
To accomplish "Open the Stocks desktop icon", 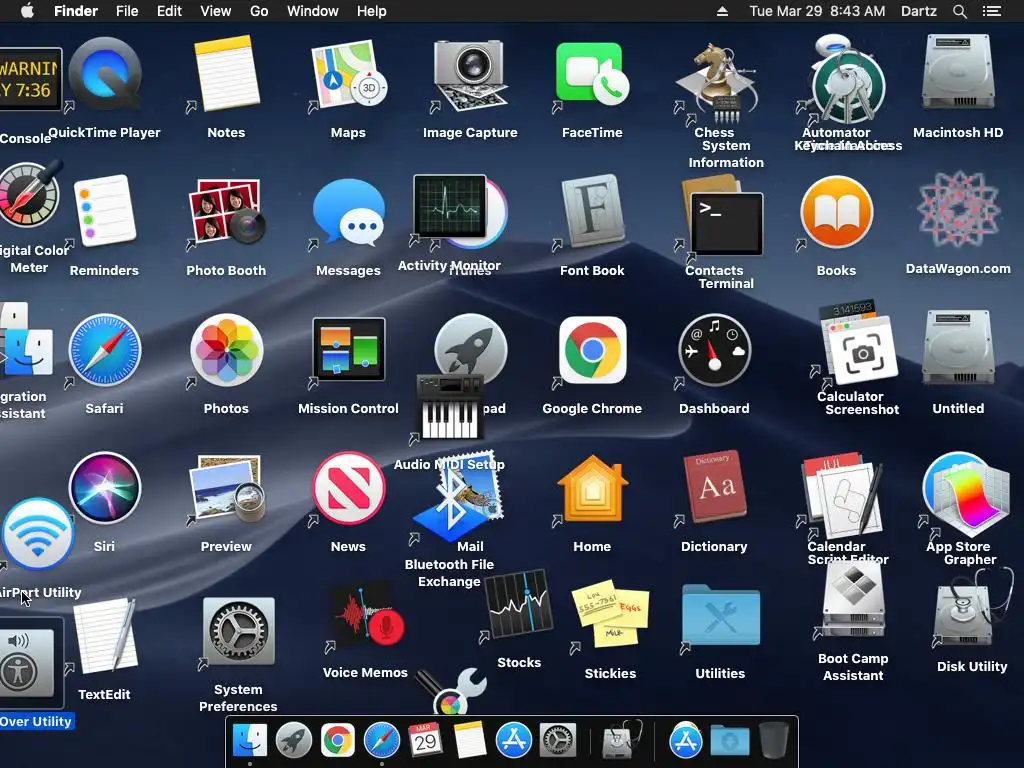I will pyautogui.click(x=519, y=604).
